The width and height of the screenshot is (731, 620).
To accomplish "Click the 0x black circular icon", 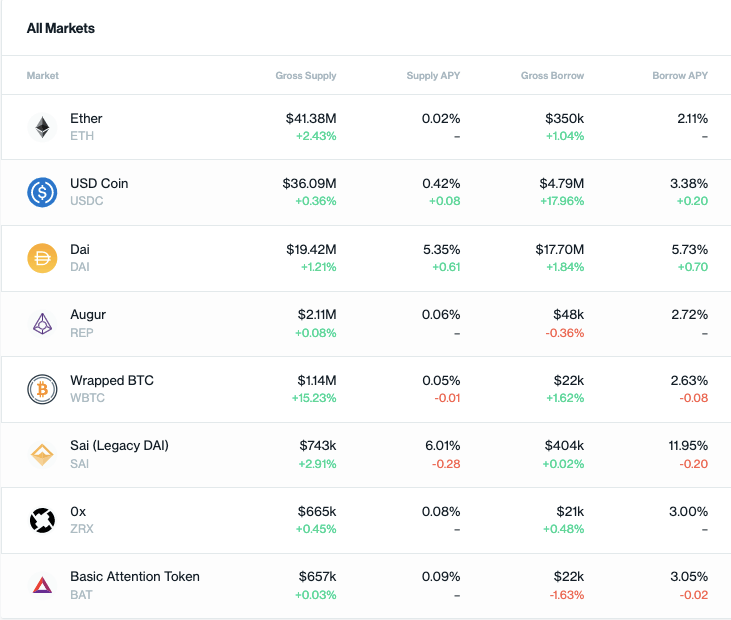I will tap(42, 520).
